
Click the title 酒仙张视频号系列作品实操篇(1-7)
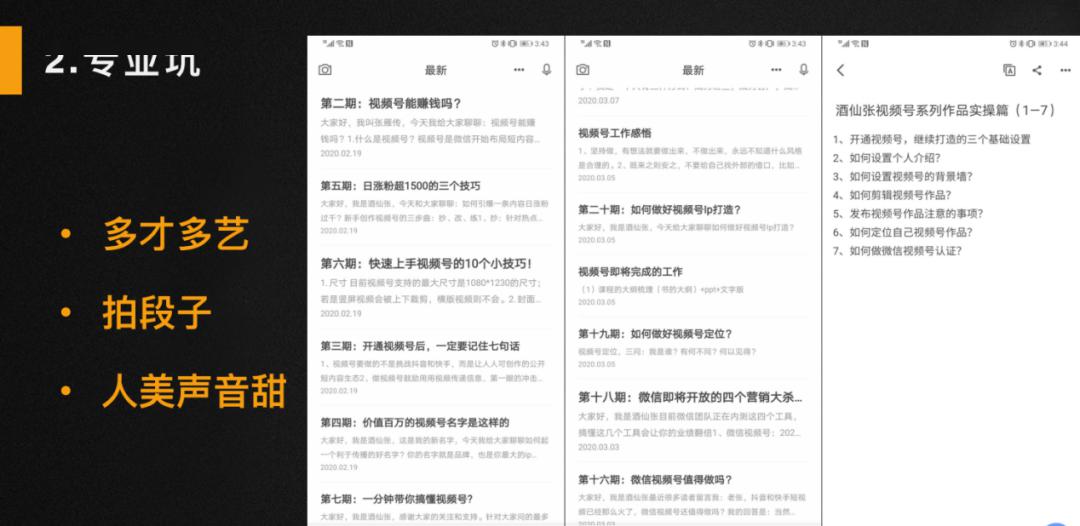pyautogui.click(x=945, y=110)
